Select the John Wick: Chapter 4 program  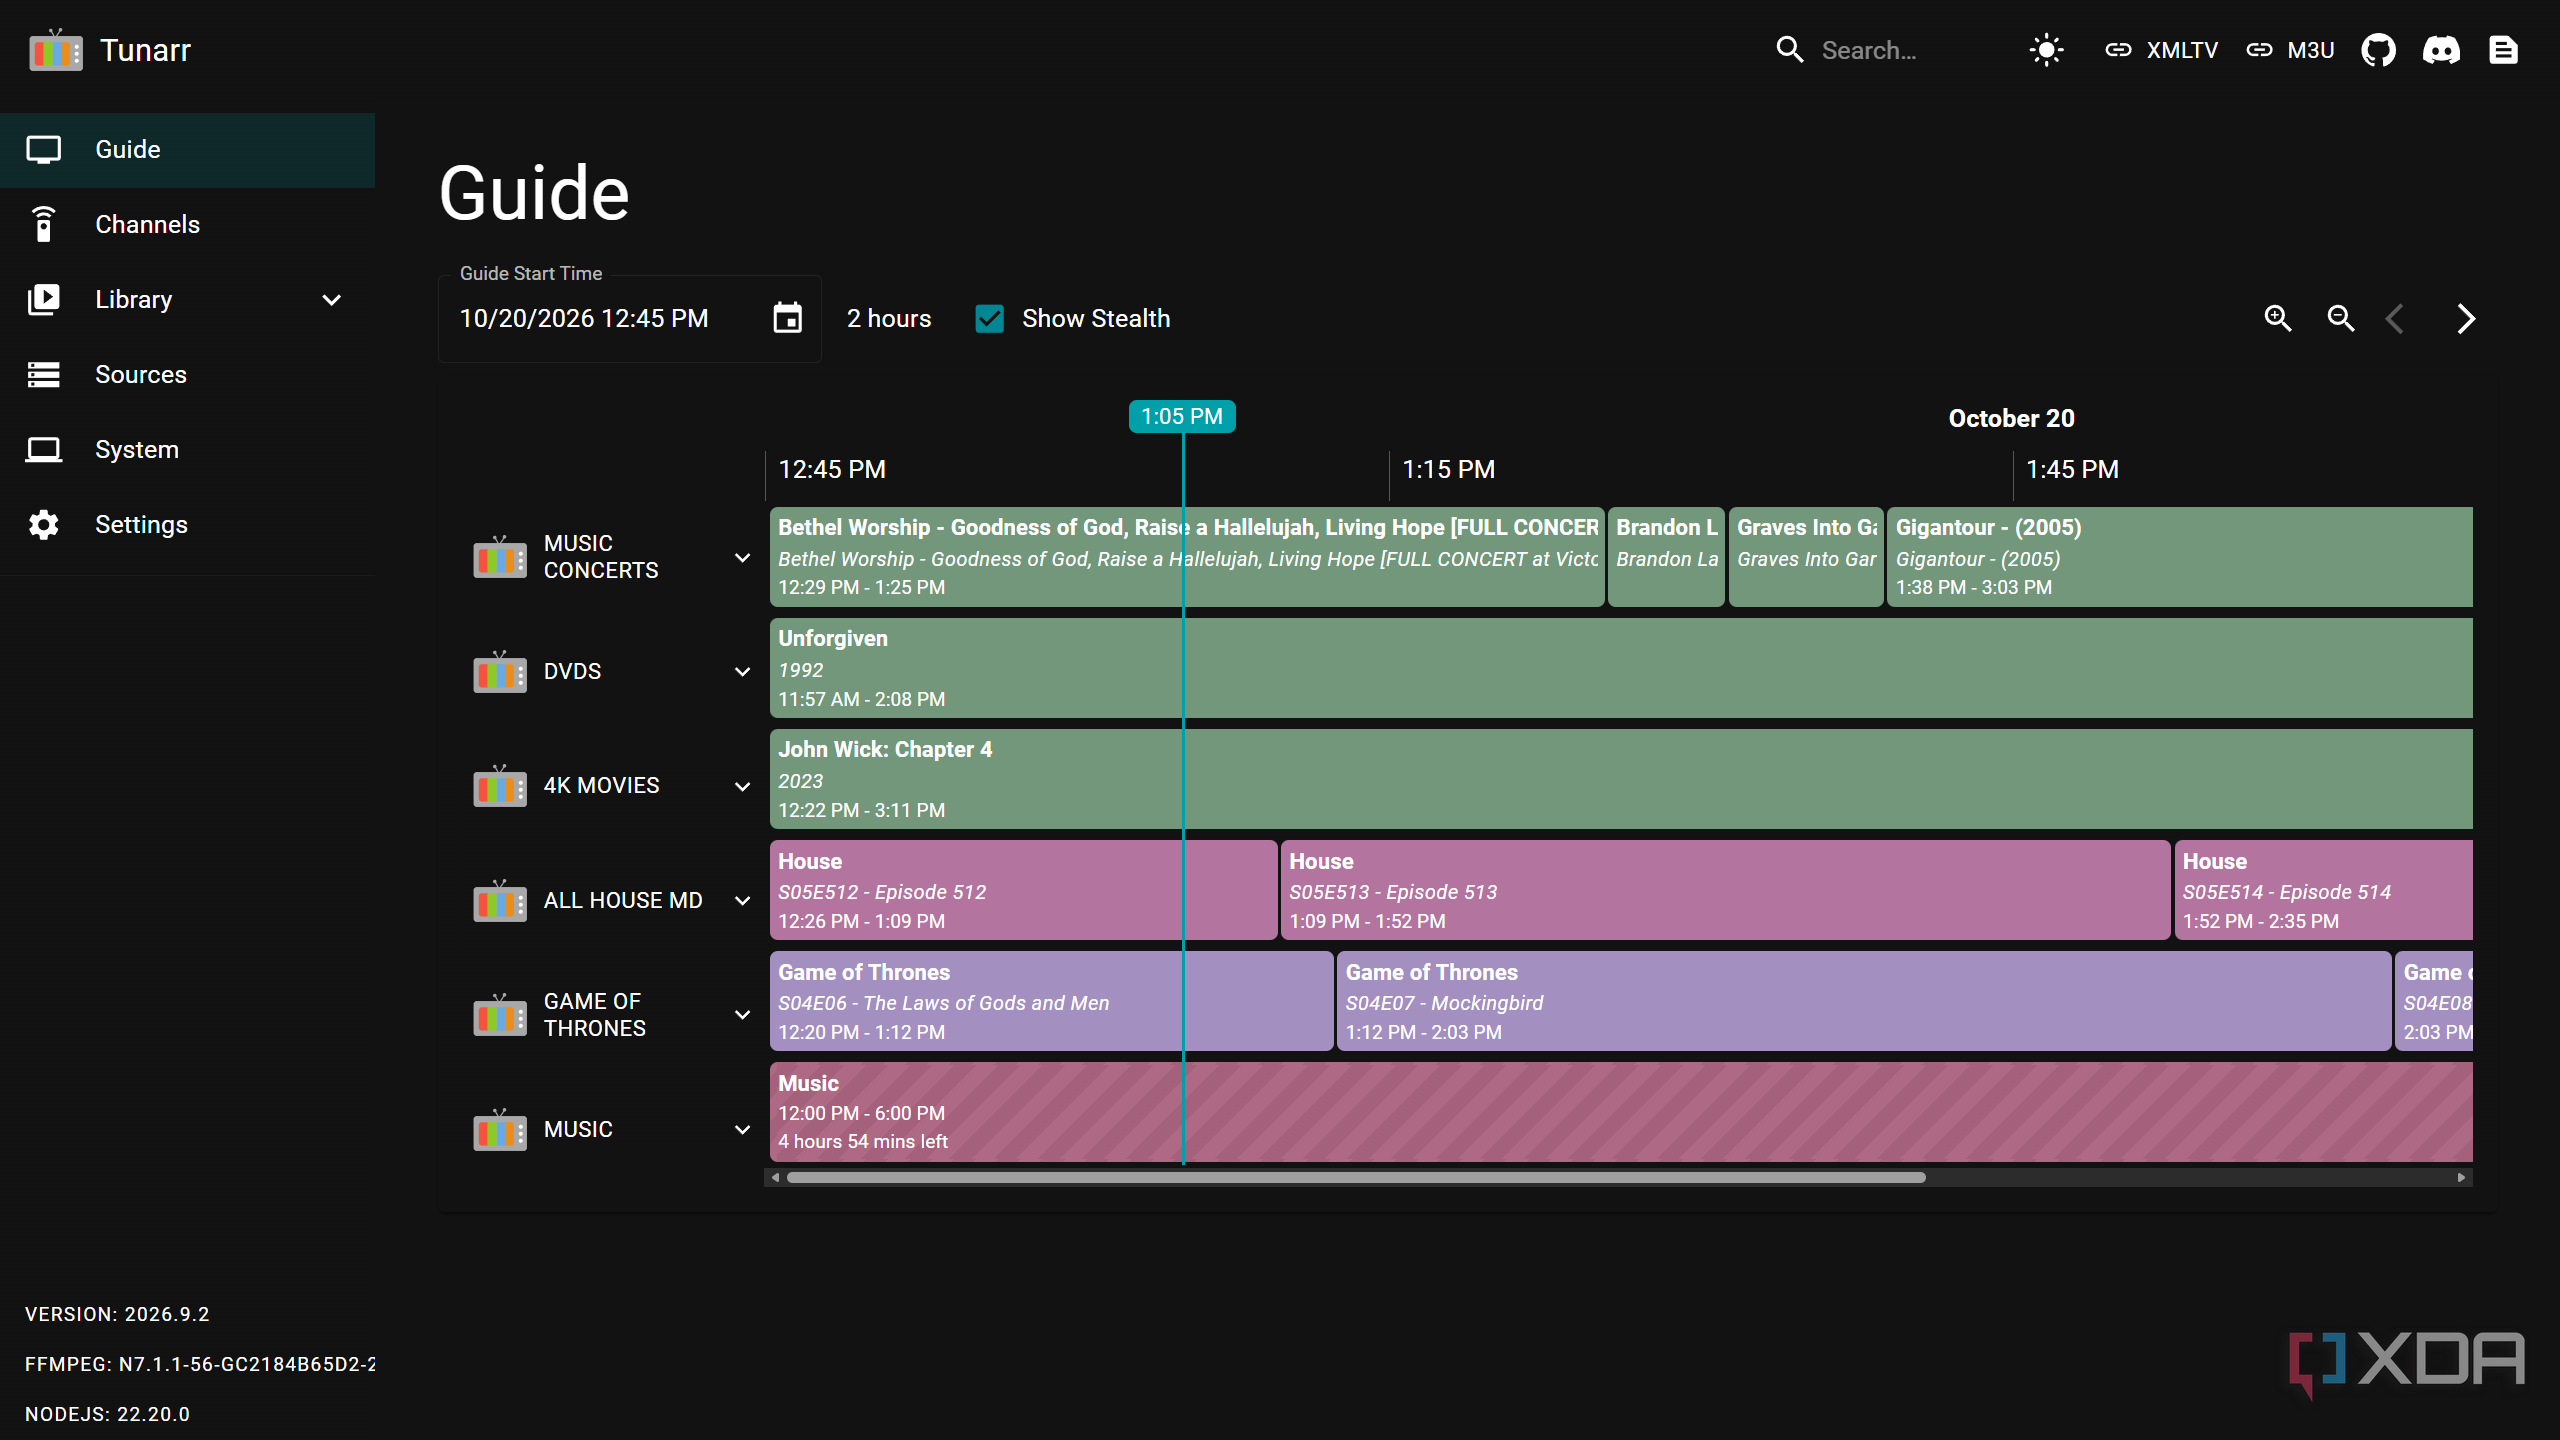click(x=1621, y=779)
